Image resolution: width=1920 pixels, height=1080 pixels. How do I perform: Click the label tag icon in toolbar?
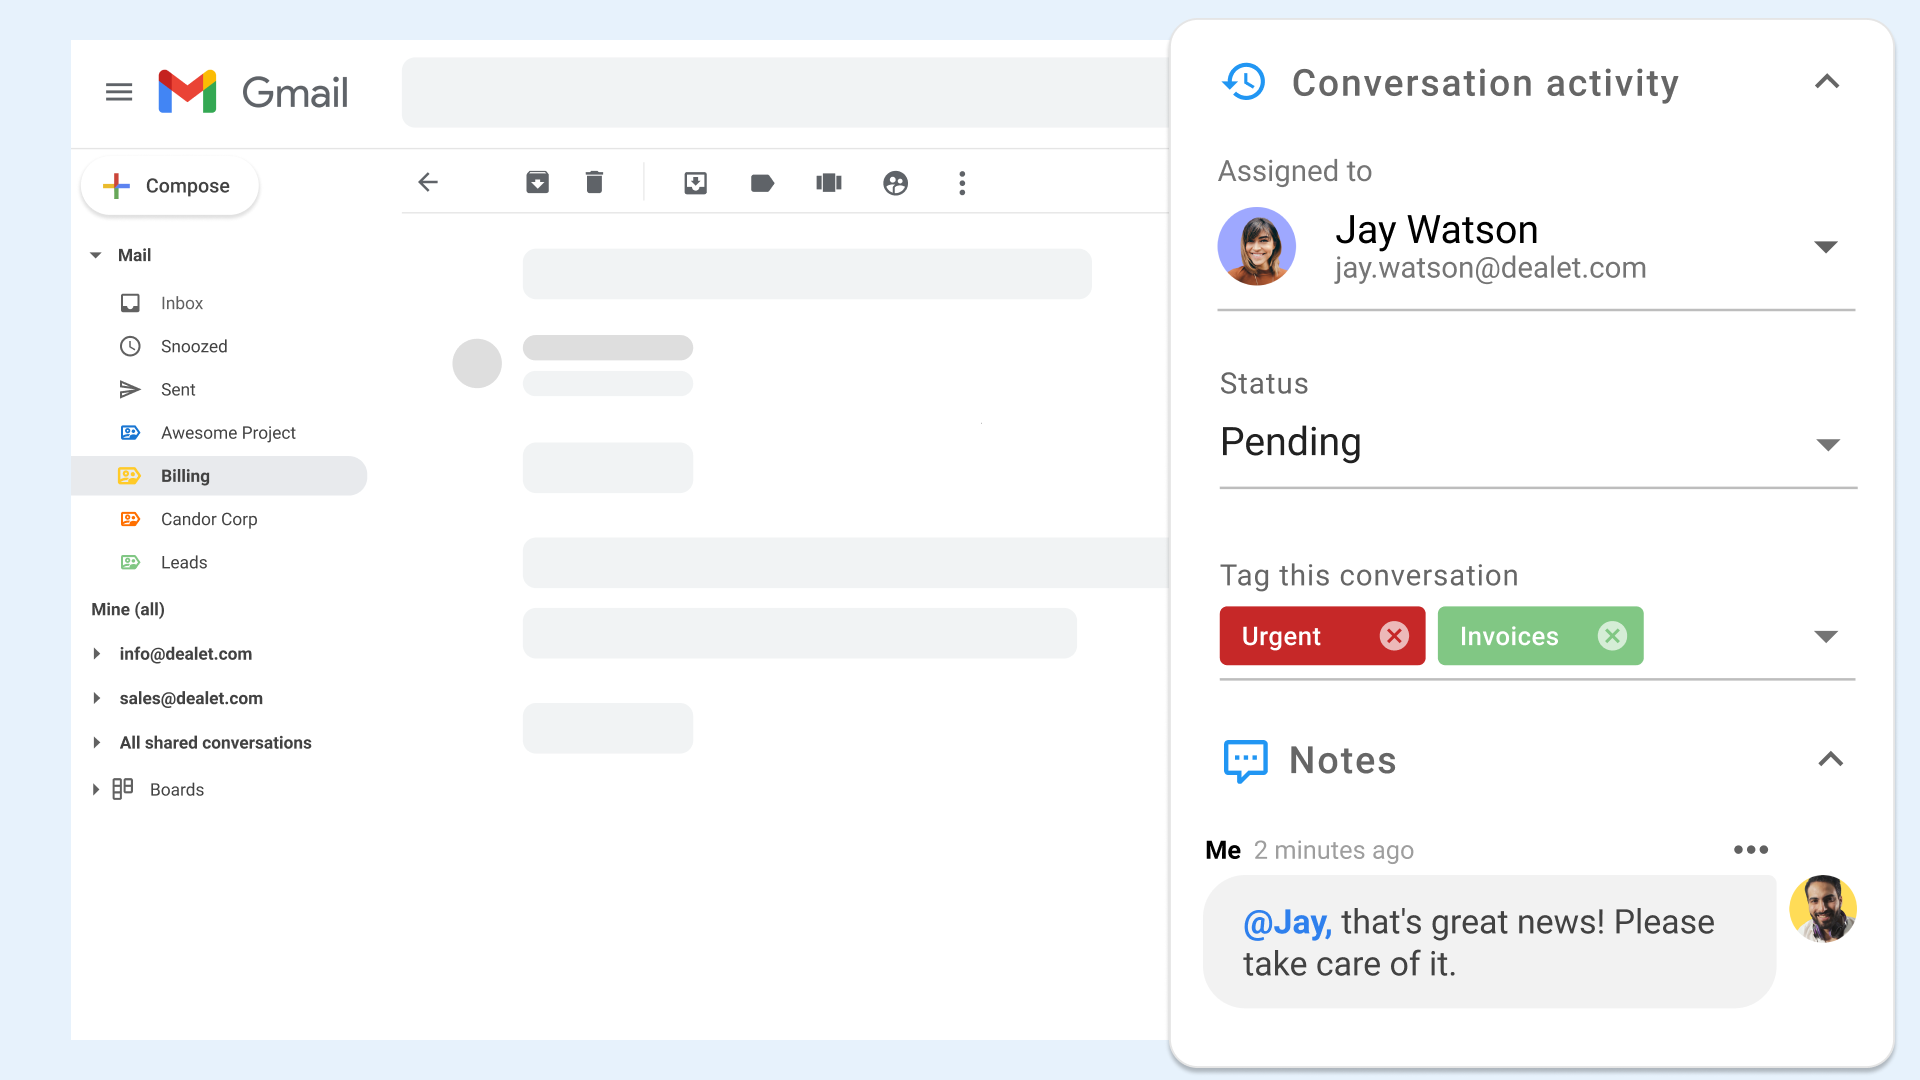[x=762, y=183]
